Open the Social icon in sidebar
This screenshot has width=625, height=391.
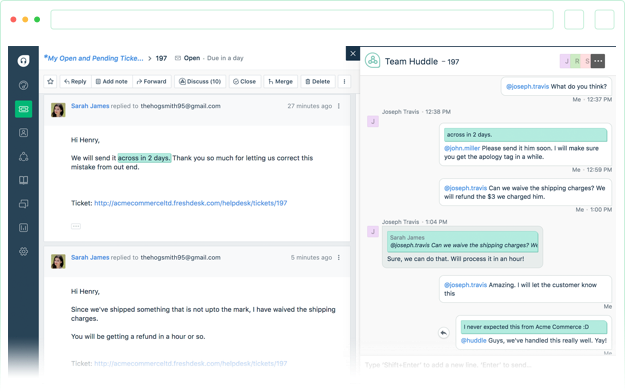point(24,157)
